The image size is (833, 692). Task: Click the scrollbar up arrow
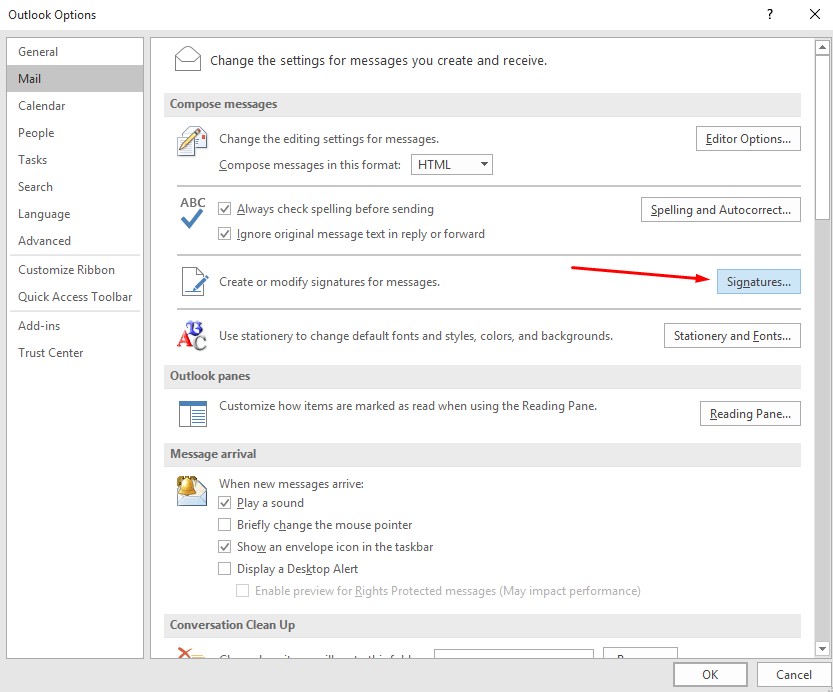(822, 47)
